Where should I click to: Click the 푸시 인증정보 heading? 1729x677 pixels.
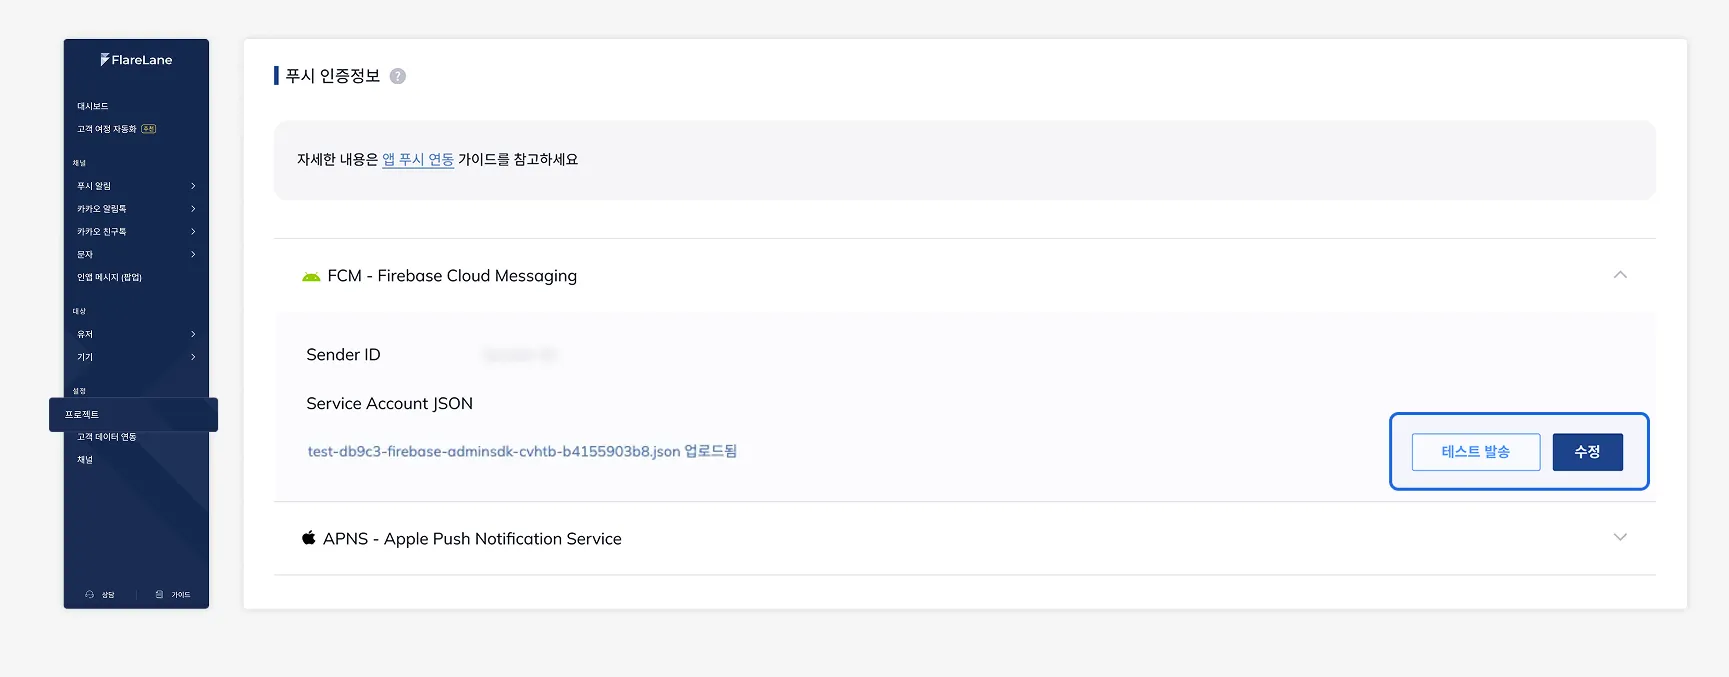333,76
